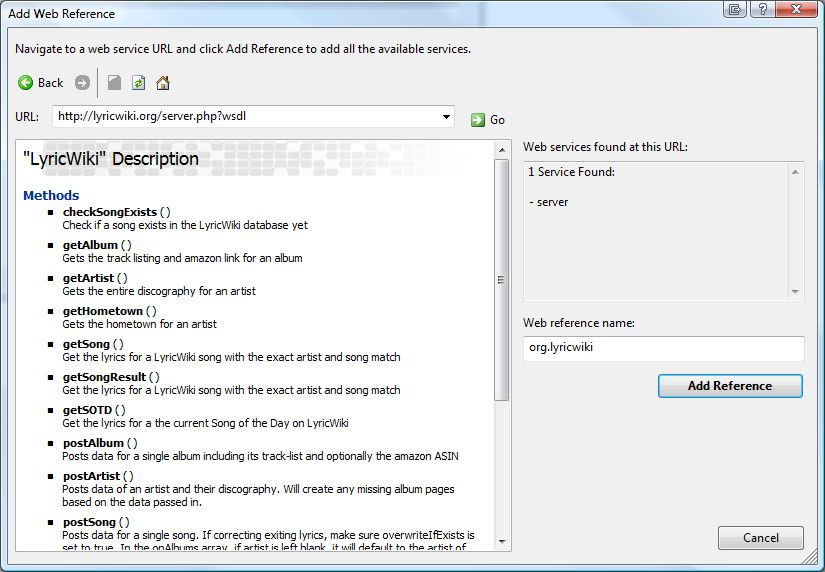Click the "- server" service entry
825x572 pixels.
click(549, 202)
